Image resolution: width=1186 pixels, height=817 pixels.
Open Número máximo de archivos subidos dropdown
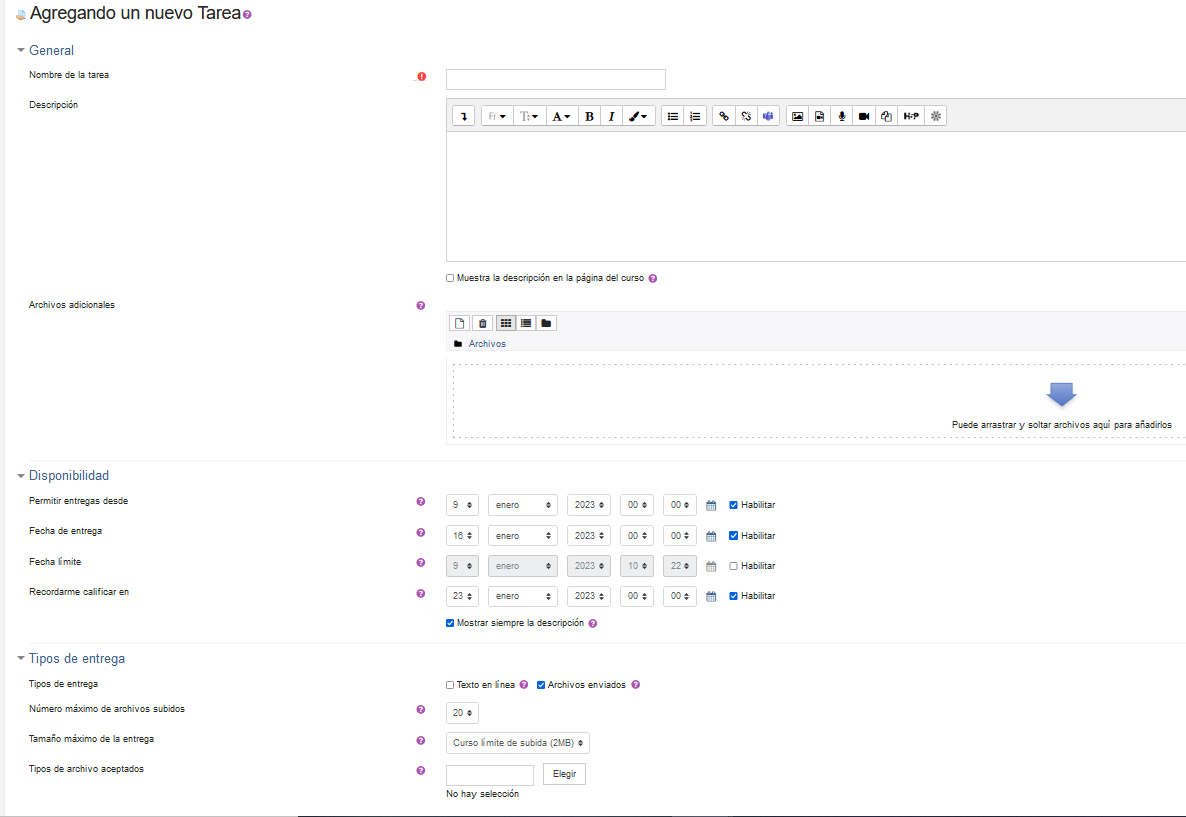[x=462, y=713]
